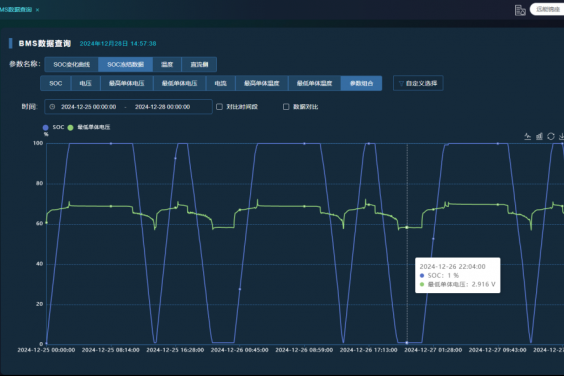Enable the 数据对比 checkbox

coord(286,107)
